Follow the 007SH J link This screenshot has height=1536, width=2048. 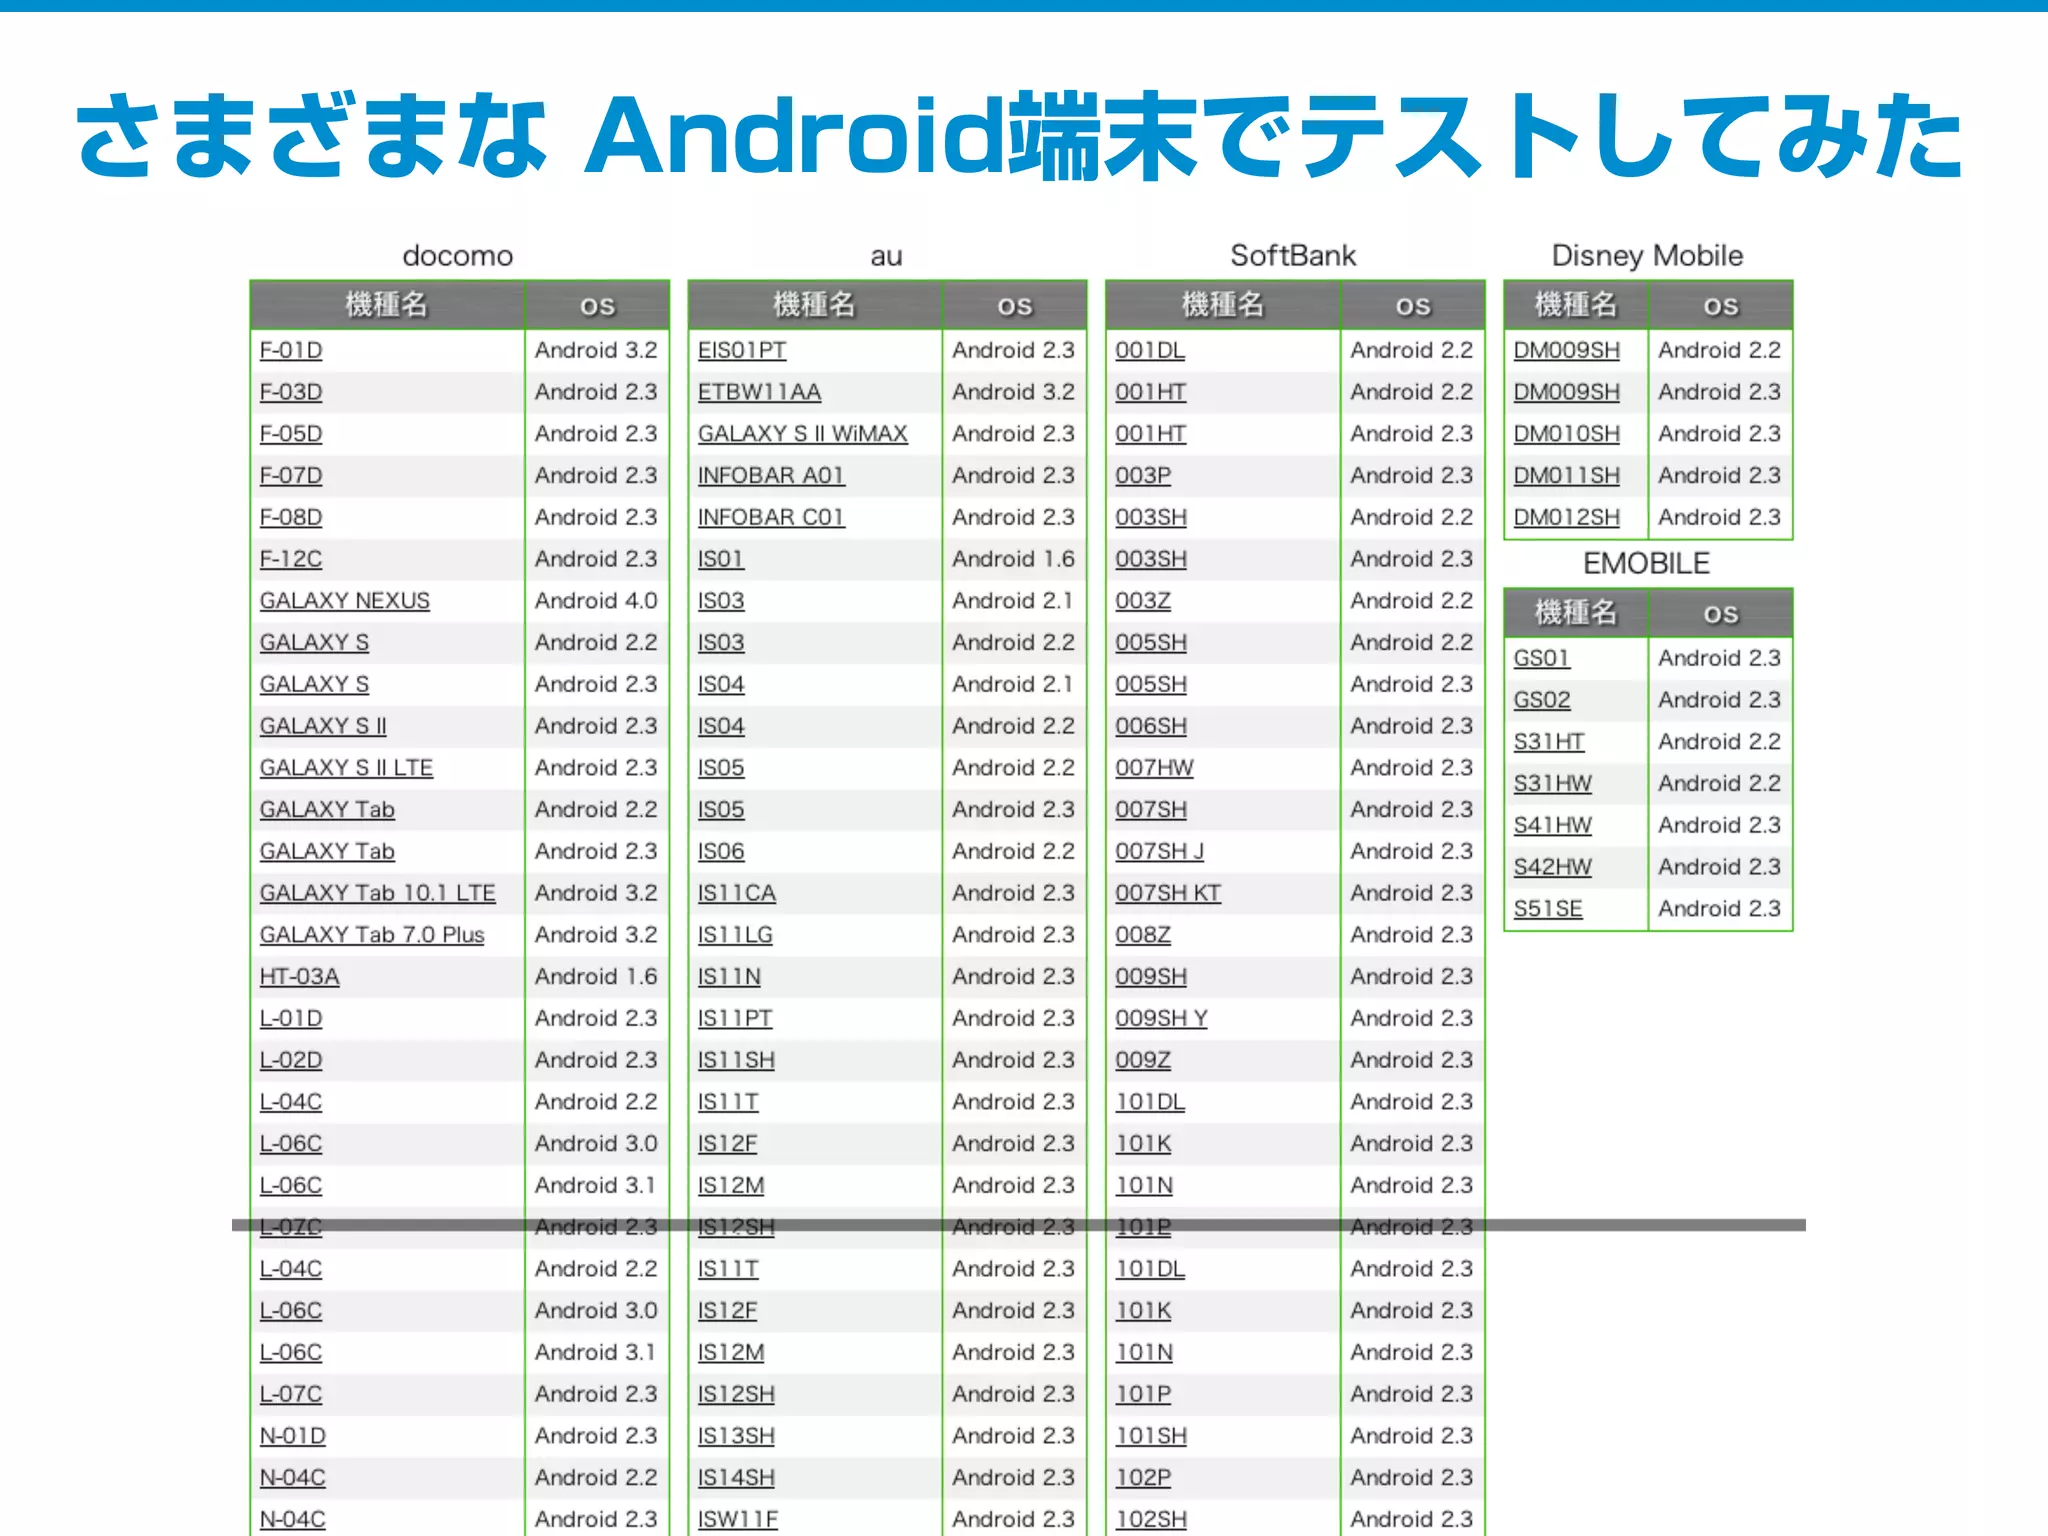coord(1160,852)
